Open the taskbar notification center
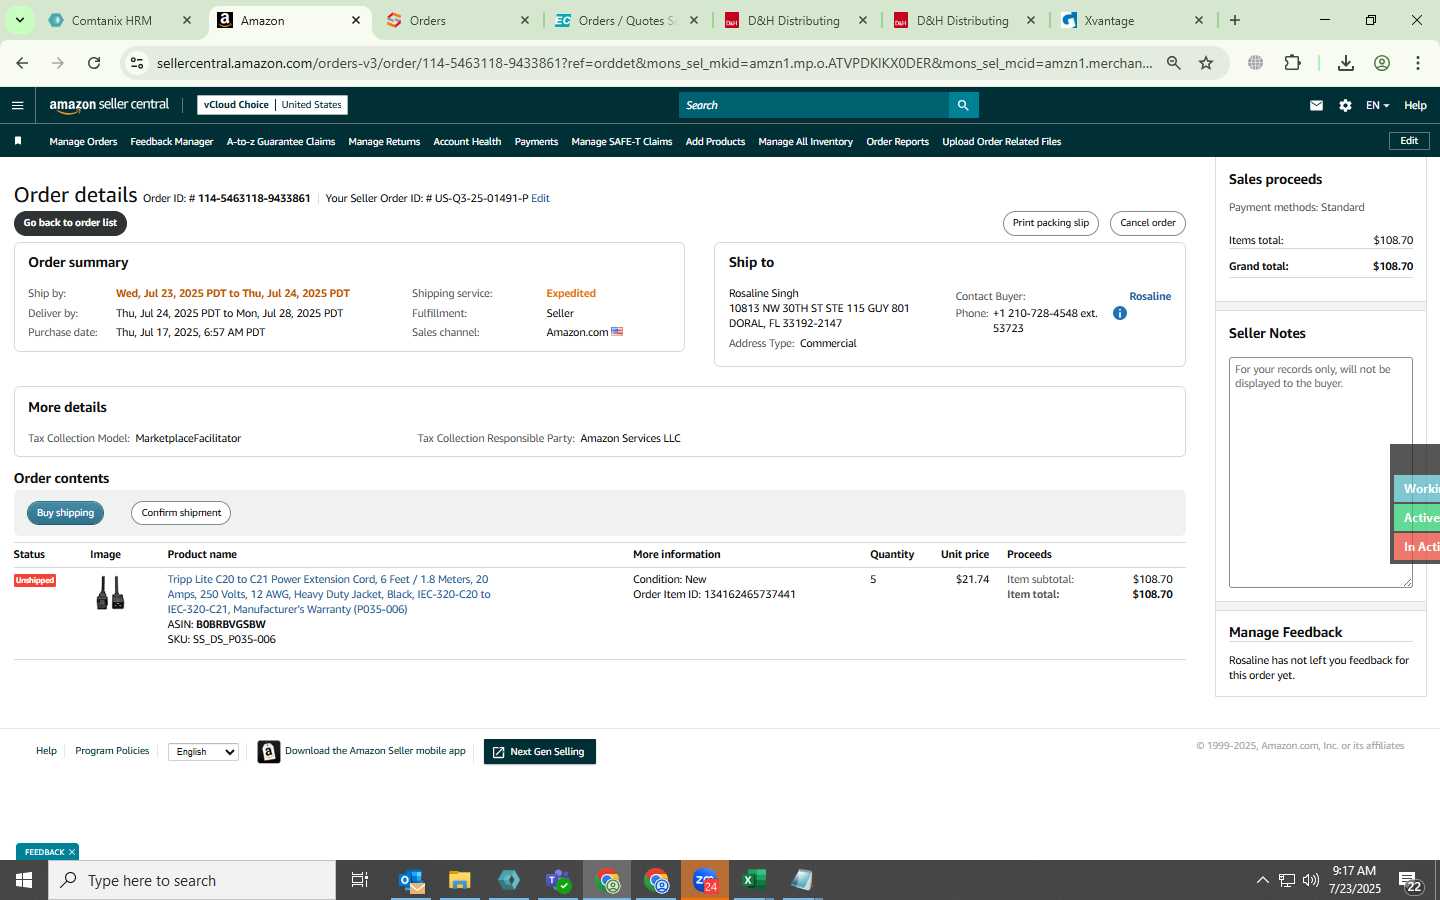Image resolution: width=1440 pixels, height=900 pixels. [x=1411, y=881]
